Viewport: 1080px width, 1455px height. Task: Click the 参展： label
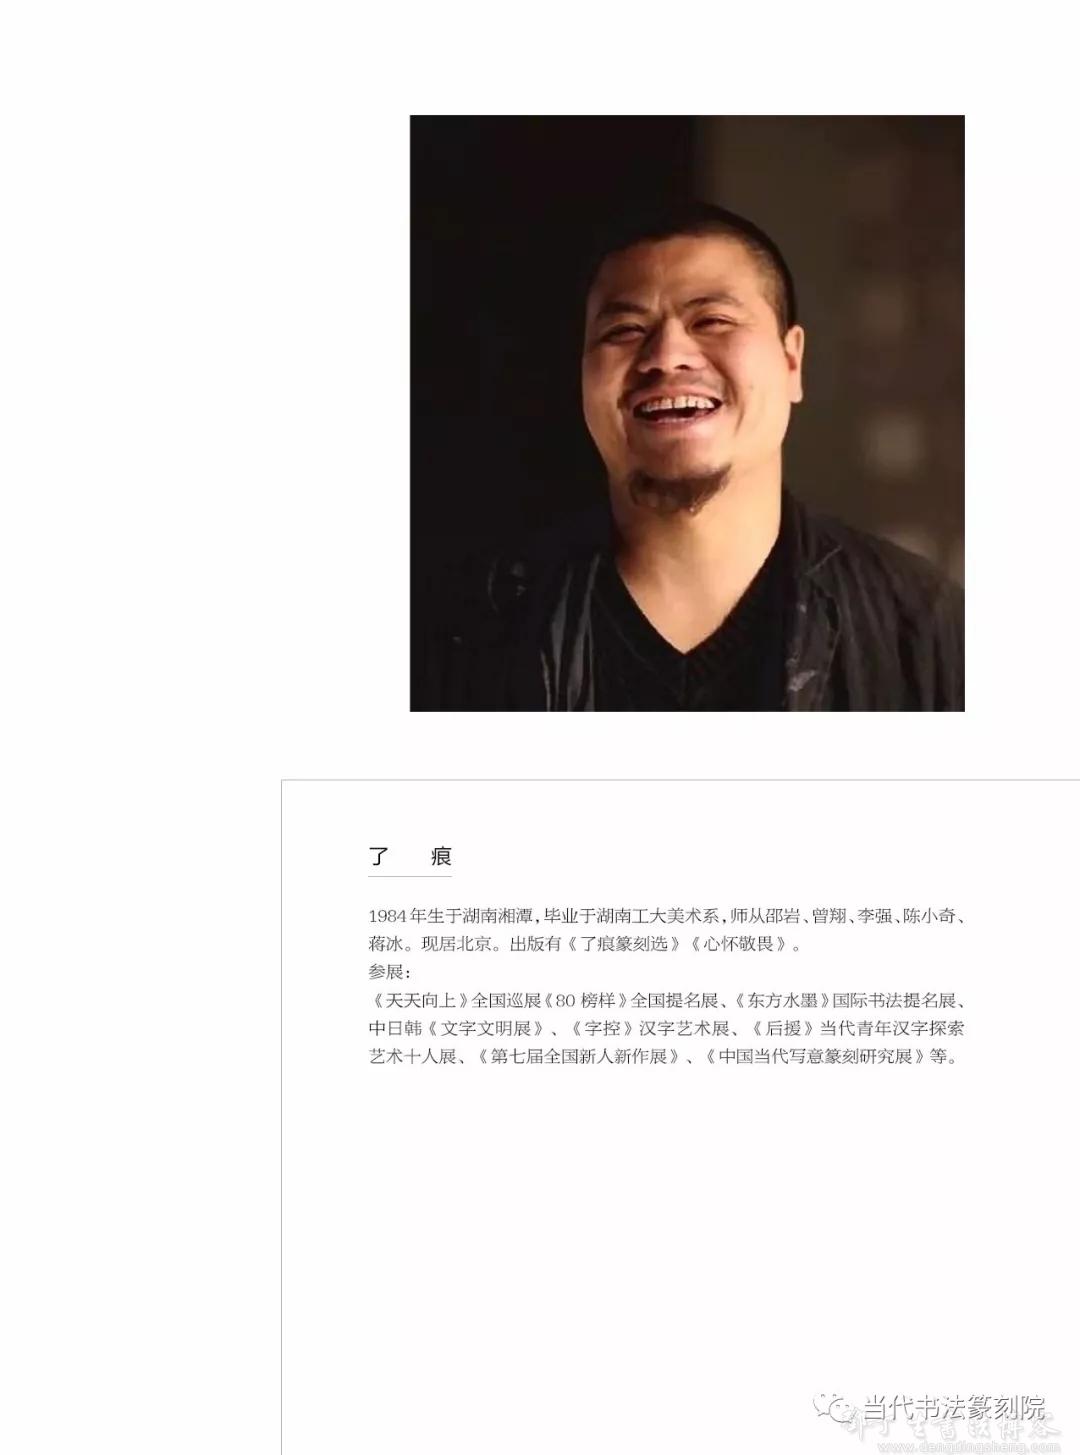coord(390,971)
